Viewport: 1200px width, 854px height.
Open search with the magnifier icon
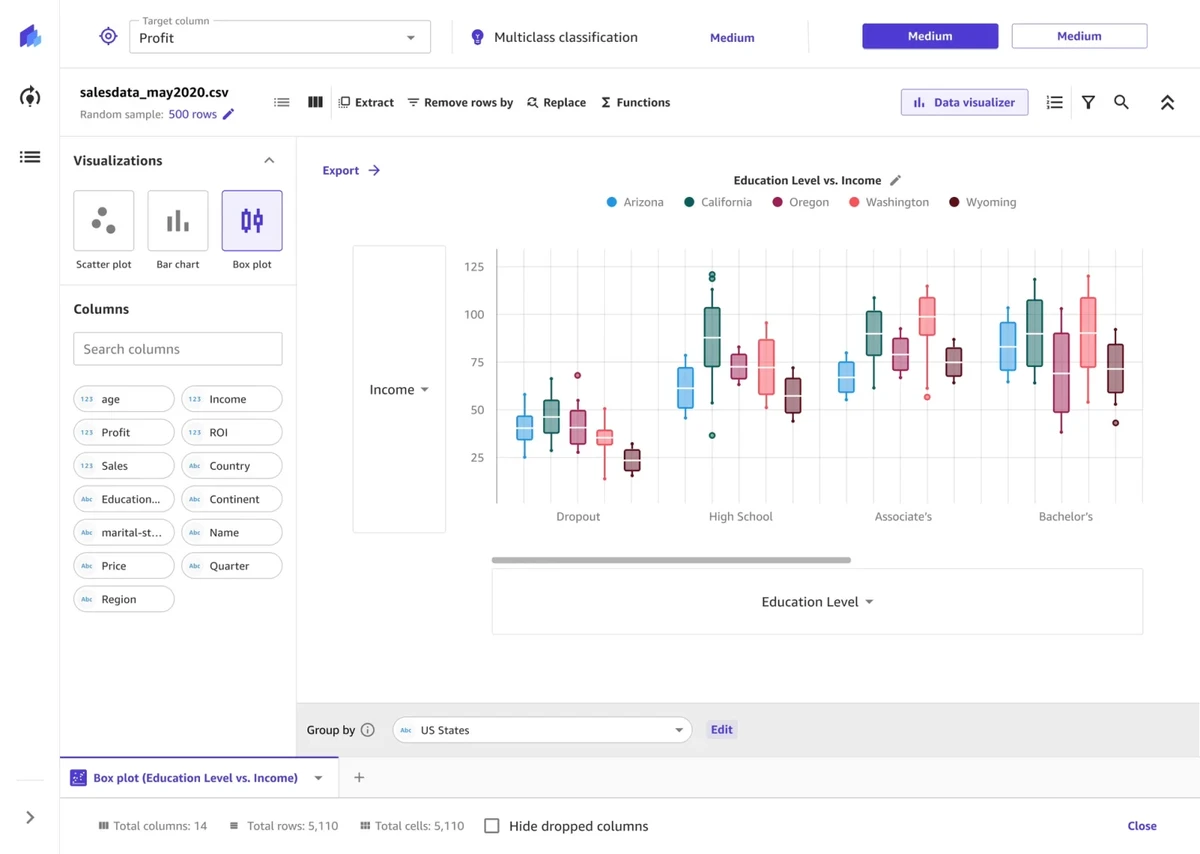1121,102
